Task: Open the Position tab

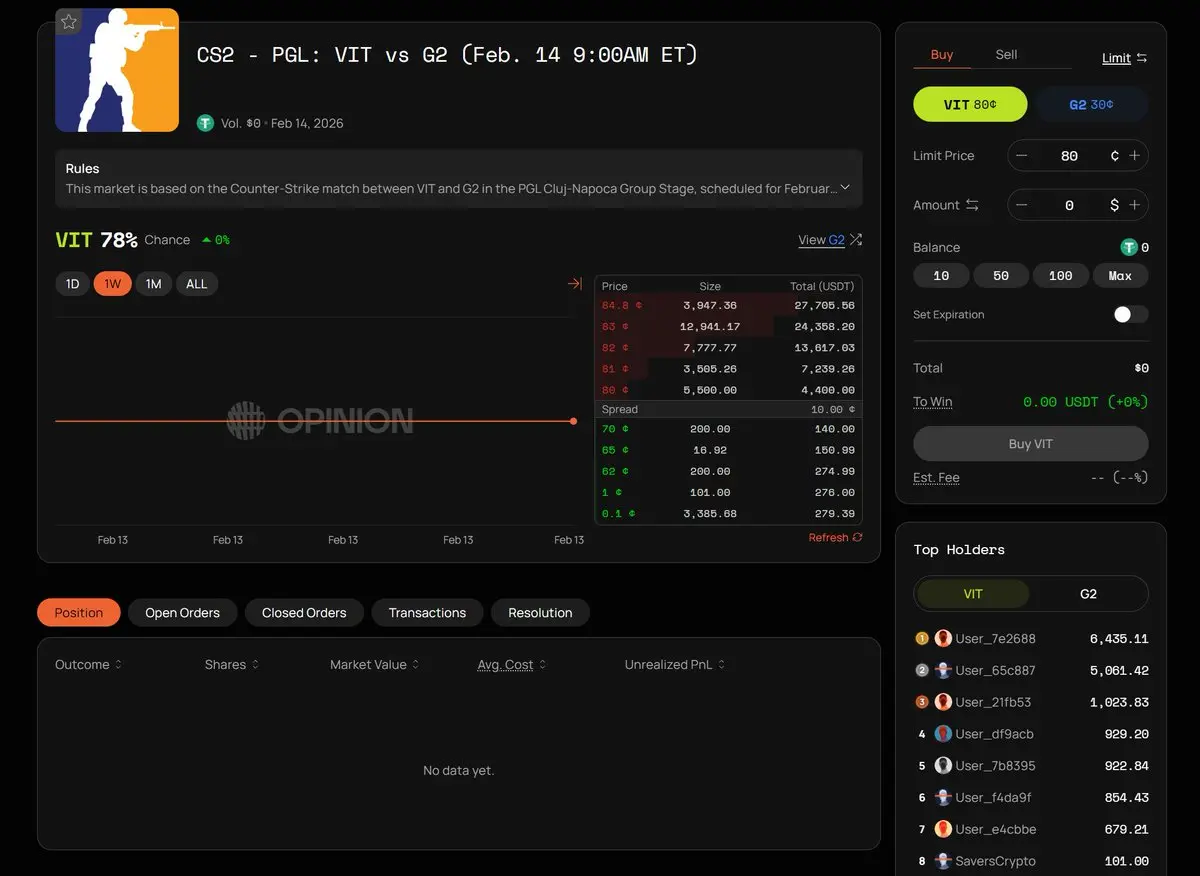Action: (79, 613)
